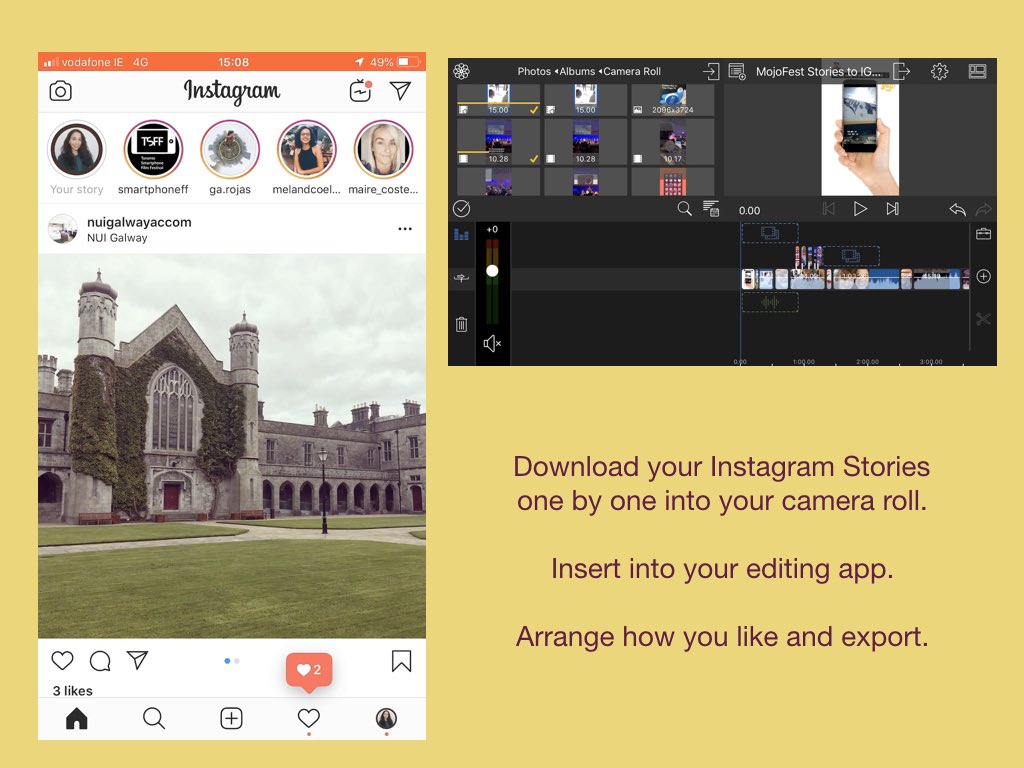Open maire_coste story
Screen dimensions: 1024x768
coord(383,150)
